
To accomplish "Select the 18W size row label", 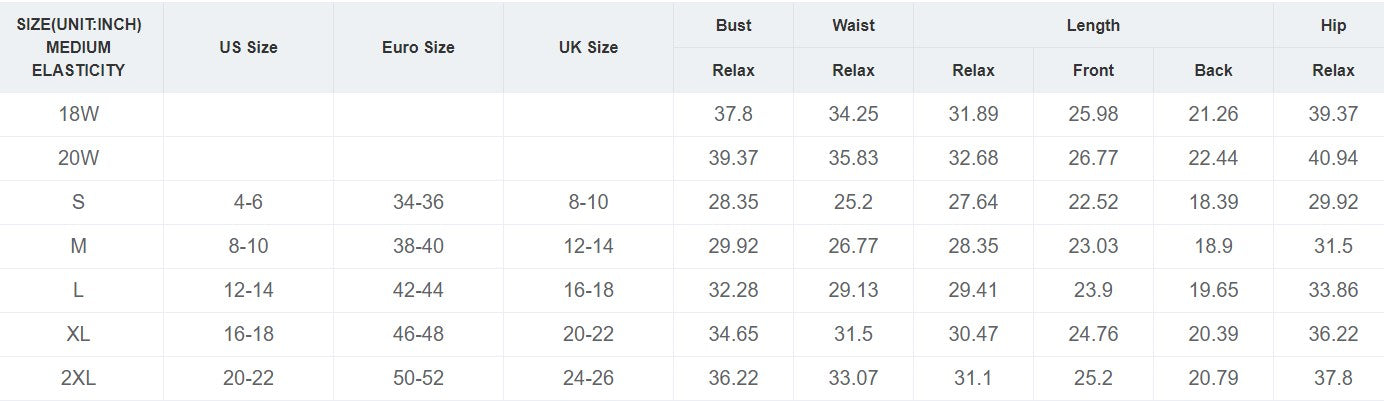I will tap(79, 114).
